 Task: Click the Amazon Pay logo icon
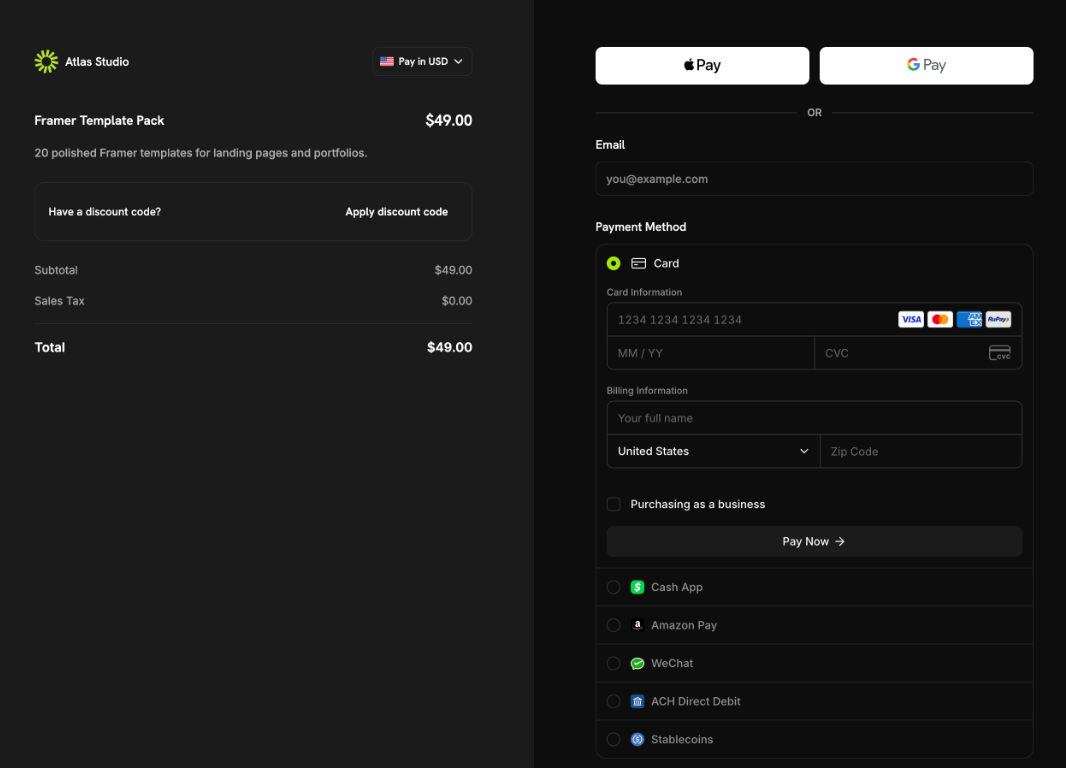(637, 625)
